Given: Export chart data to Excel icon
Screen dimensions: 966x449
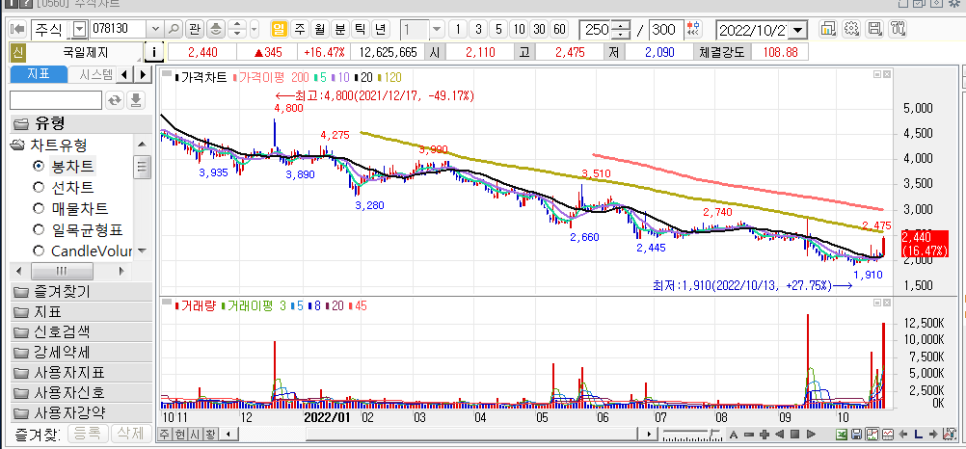Looking at the screenshot, I should (841, 434).
